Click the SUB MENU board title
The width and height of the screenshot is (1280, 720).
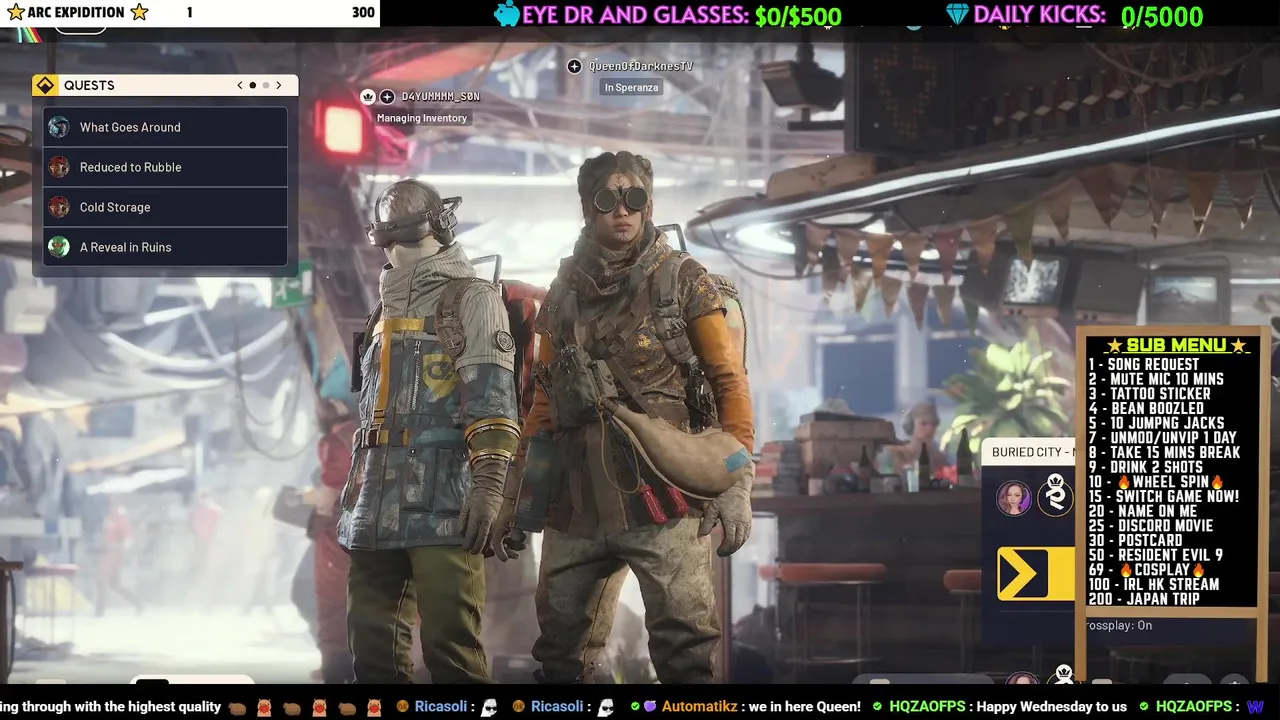pyautogui.click(x=1176, y=345)
